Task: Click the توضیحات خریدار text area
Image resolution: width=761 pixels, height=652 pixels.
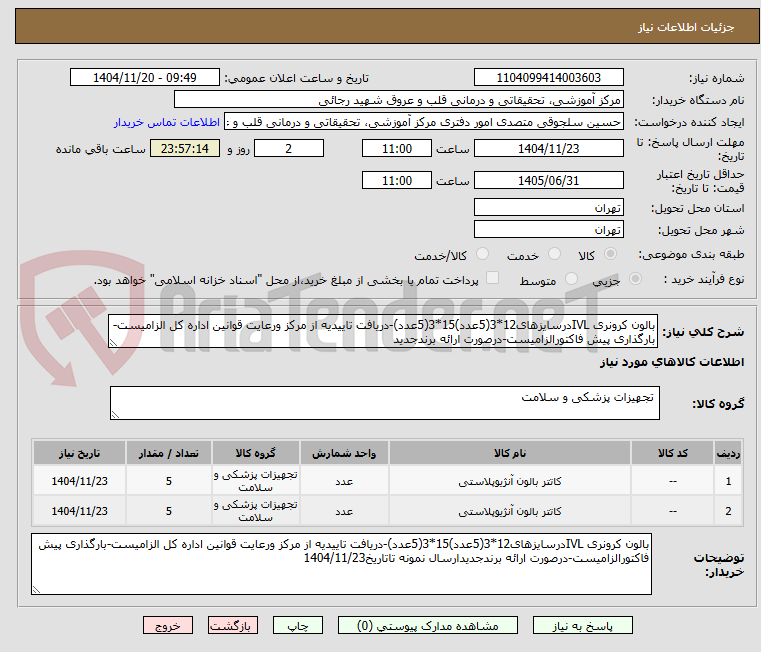Action: (x=341, y=564)
